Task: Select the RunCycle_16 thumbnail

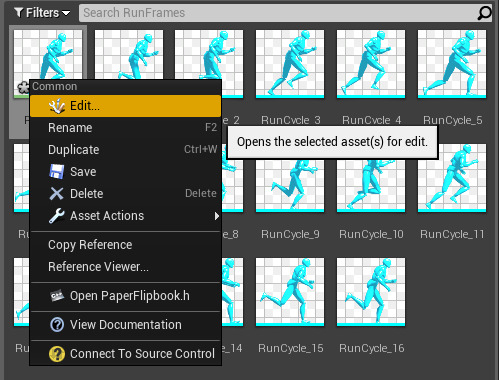Action: [371, 292]
